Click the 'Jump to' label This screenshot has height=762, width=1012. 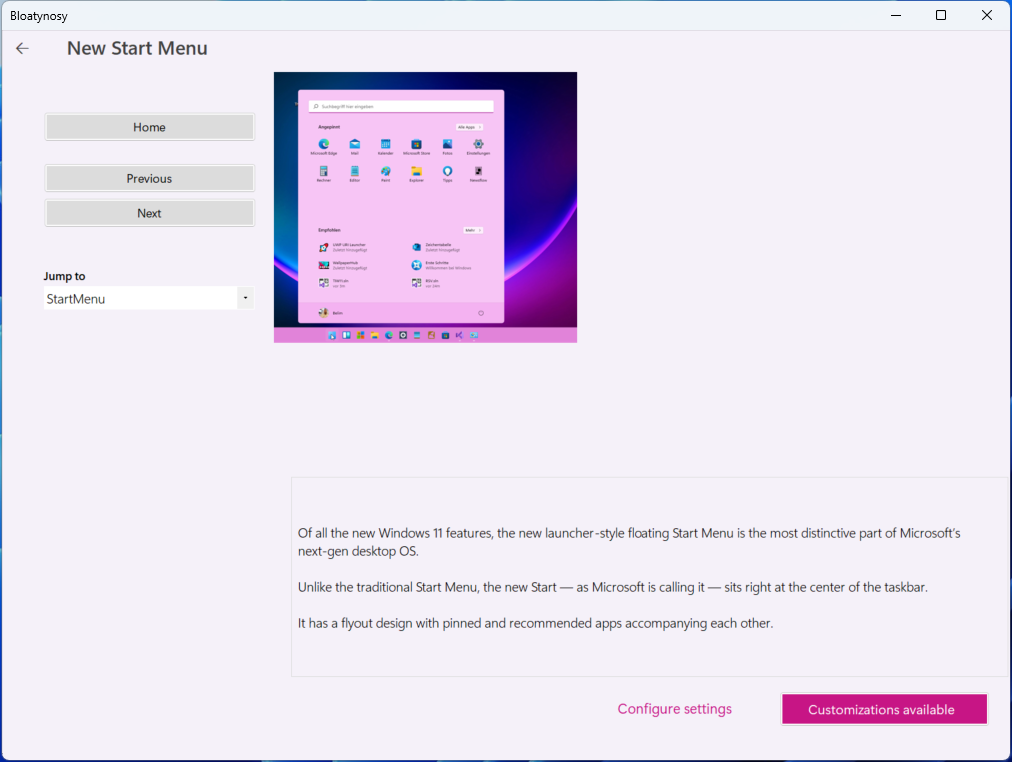65,276
